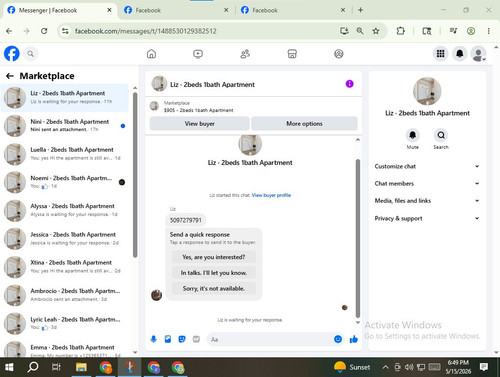Screen dimensions: 500x377
Task: Open the Jessica conversation in the list
Action: [x=65, y=238]
